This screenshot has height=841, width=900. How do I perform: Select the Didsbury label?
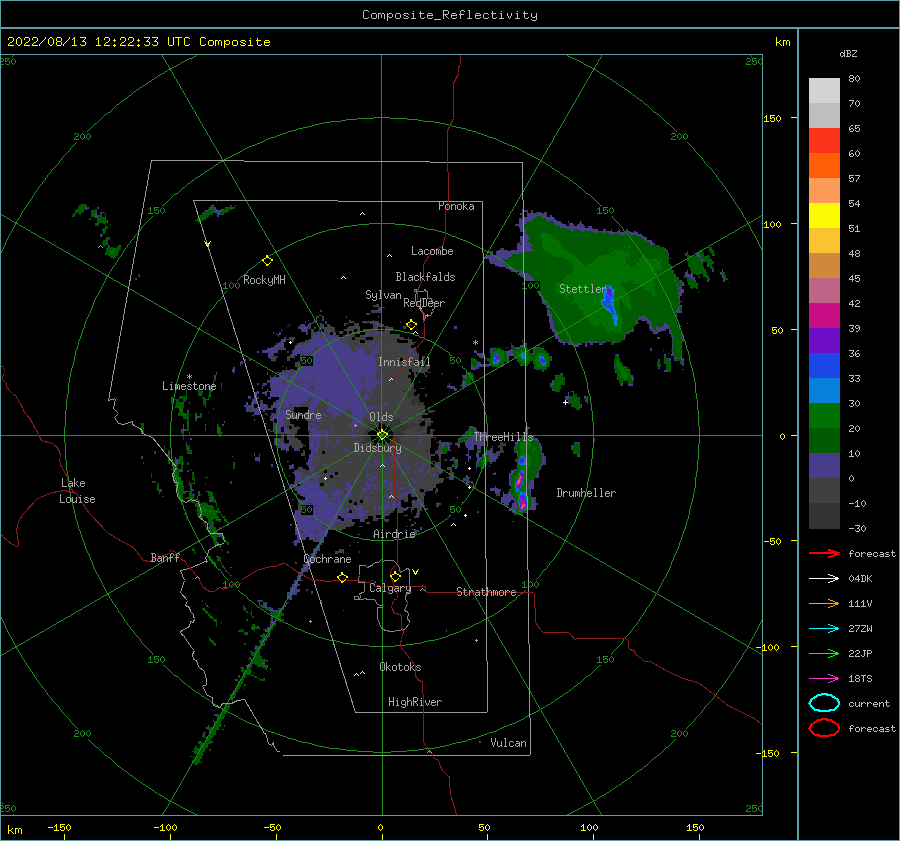click(378, 448)
